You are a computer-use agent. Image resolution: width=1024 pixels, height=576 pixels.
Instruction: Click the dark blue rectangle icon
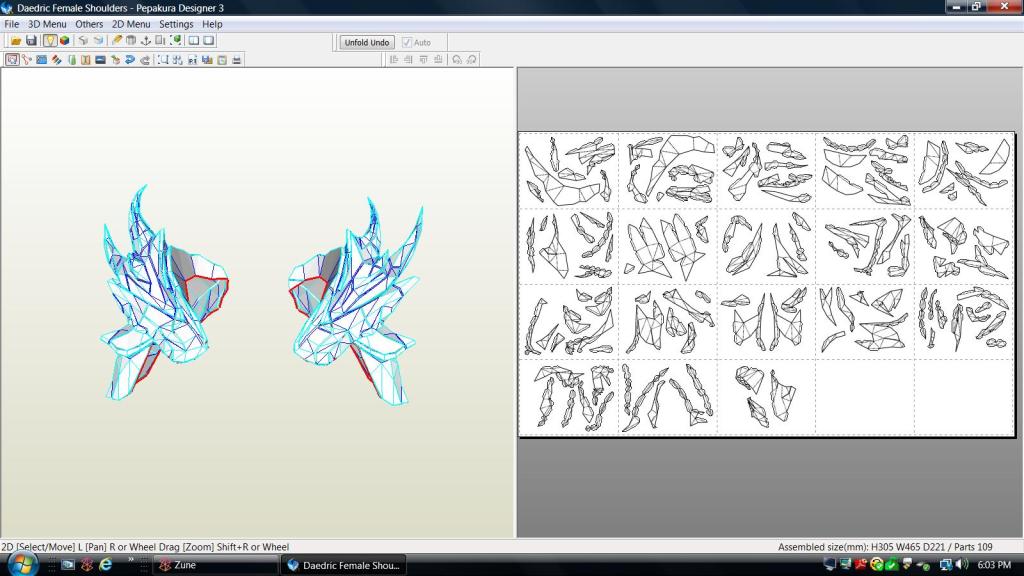[101, 59]
